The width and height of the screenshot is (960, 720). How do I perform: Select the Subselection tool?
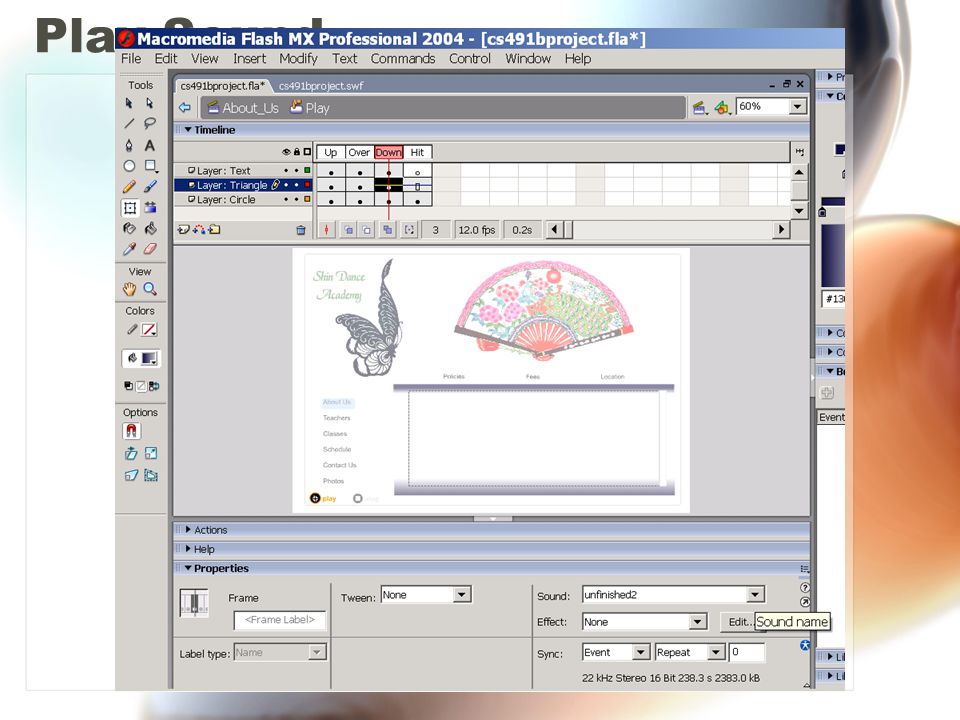[x=149, y=103]
